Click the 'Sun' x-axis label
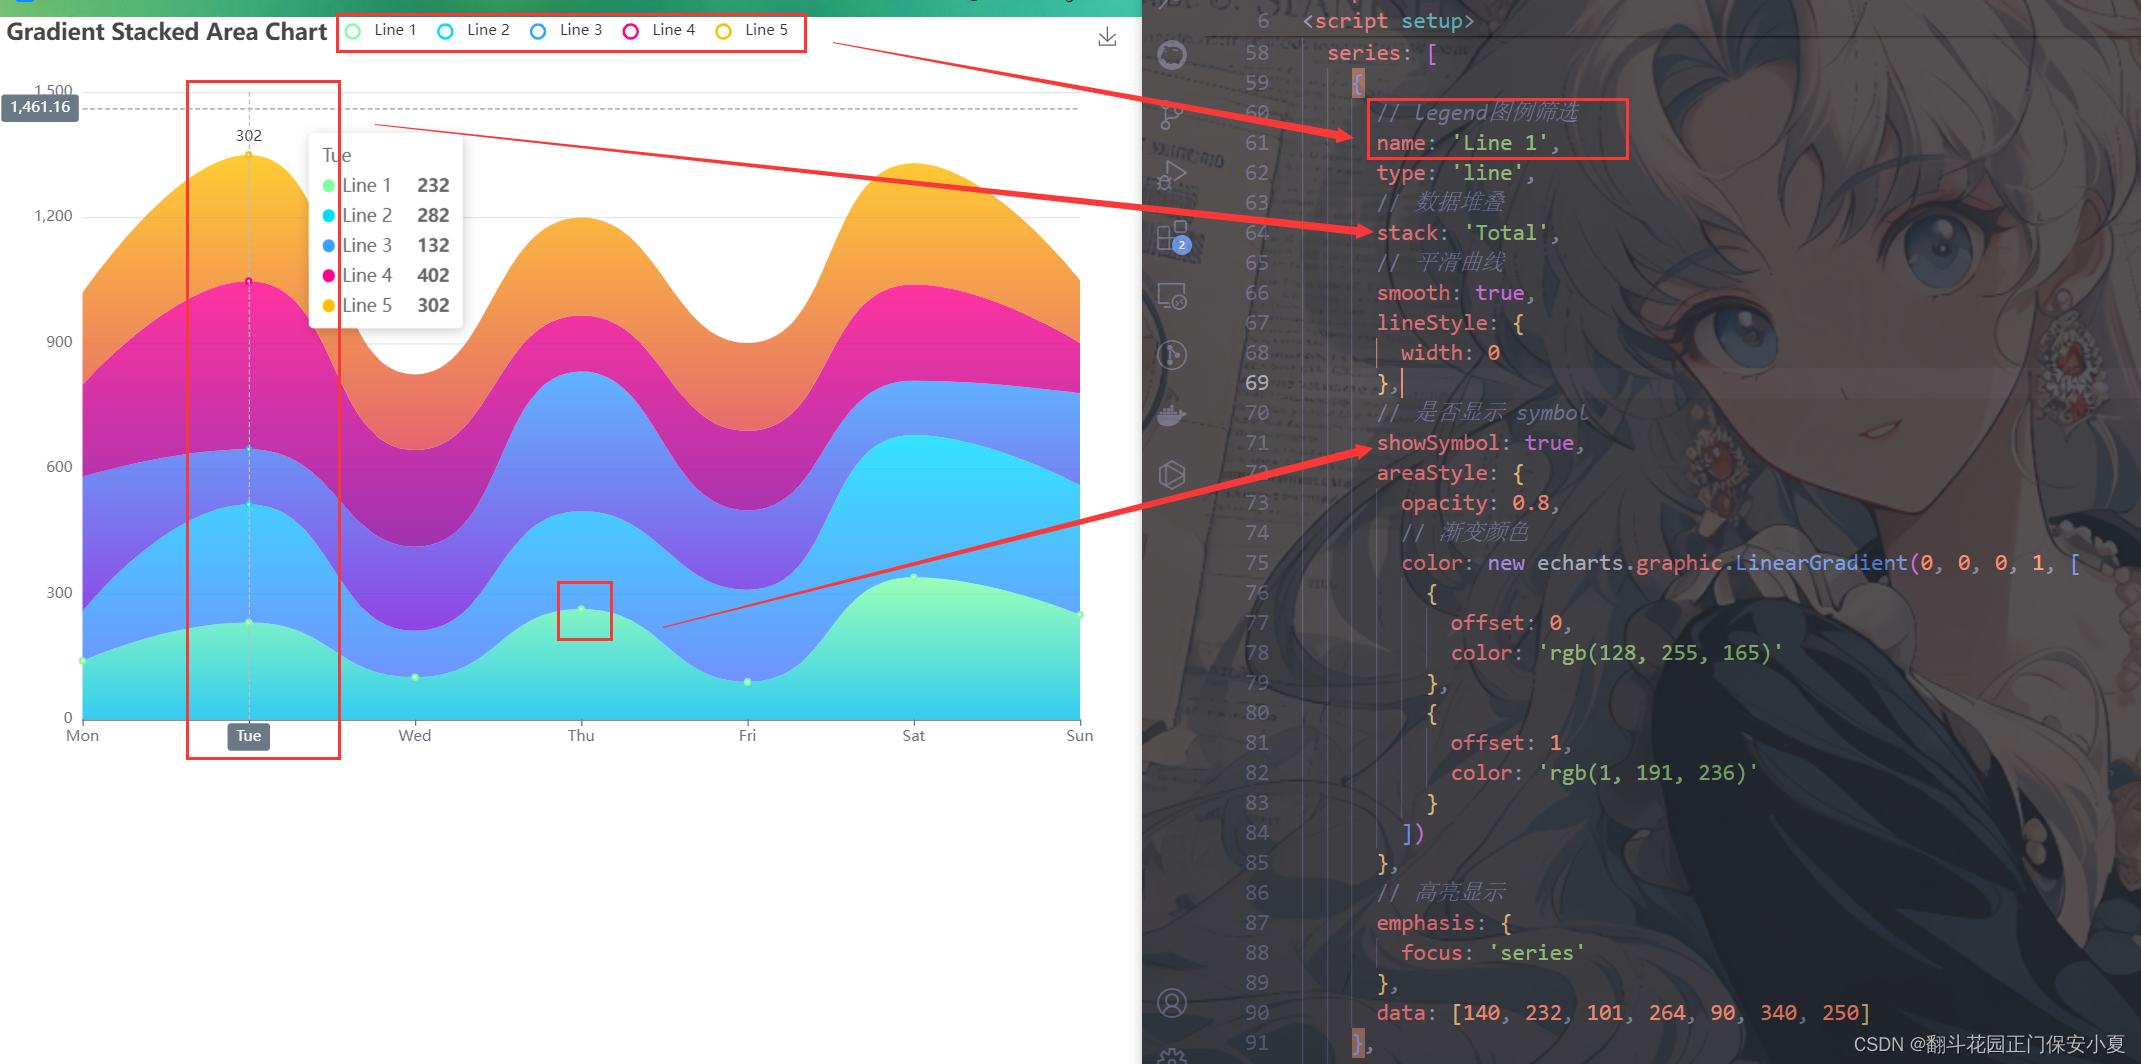The height and width of the screenshot is (1064, 2141). click(x=1079, y=736)
